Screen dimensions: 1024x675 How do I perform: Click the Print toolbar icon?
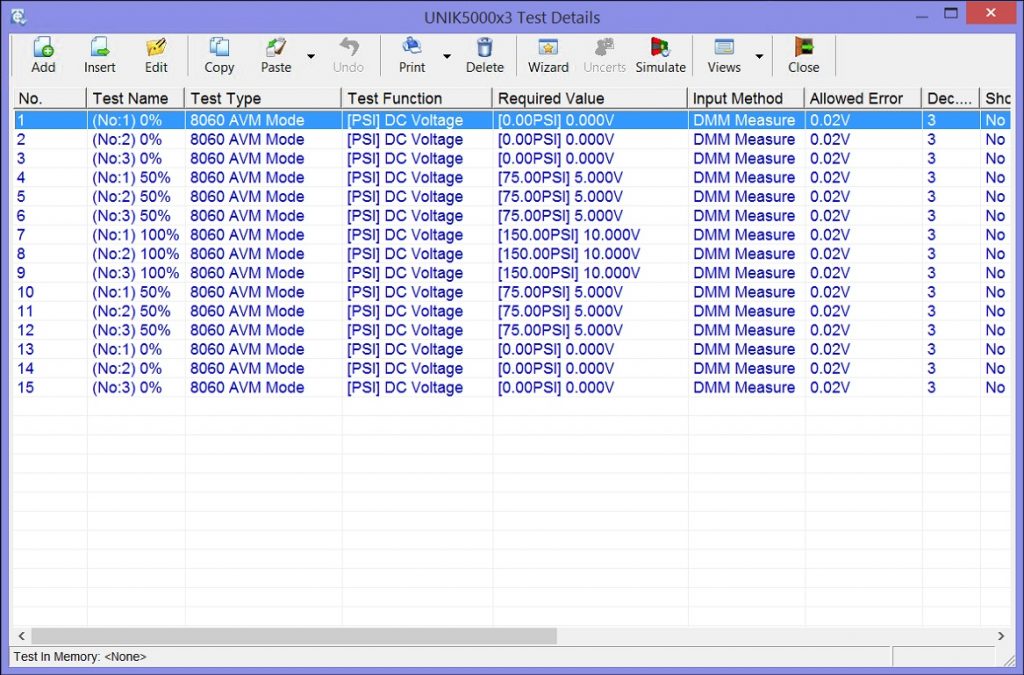coord(412,54)
